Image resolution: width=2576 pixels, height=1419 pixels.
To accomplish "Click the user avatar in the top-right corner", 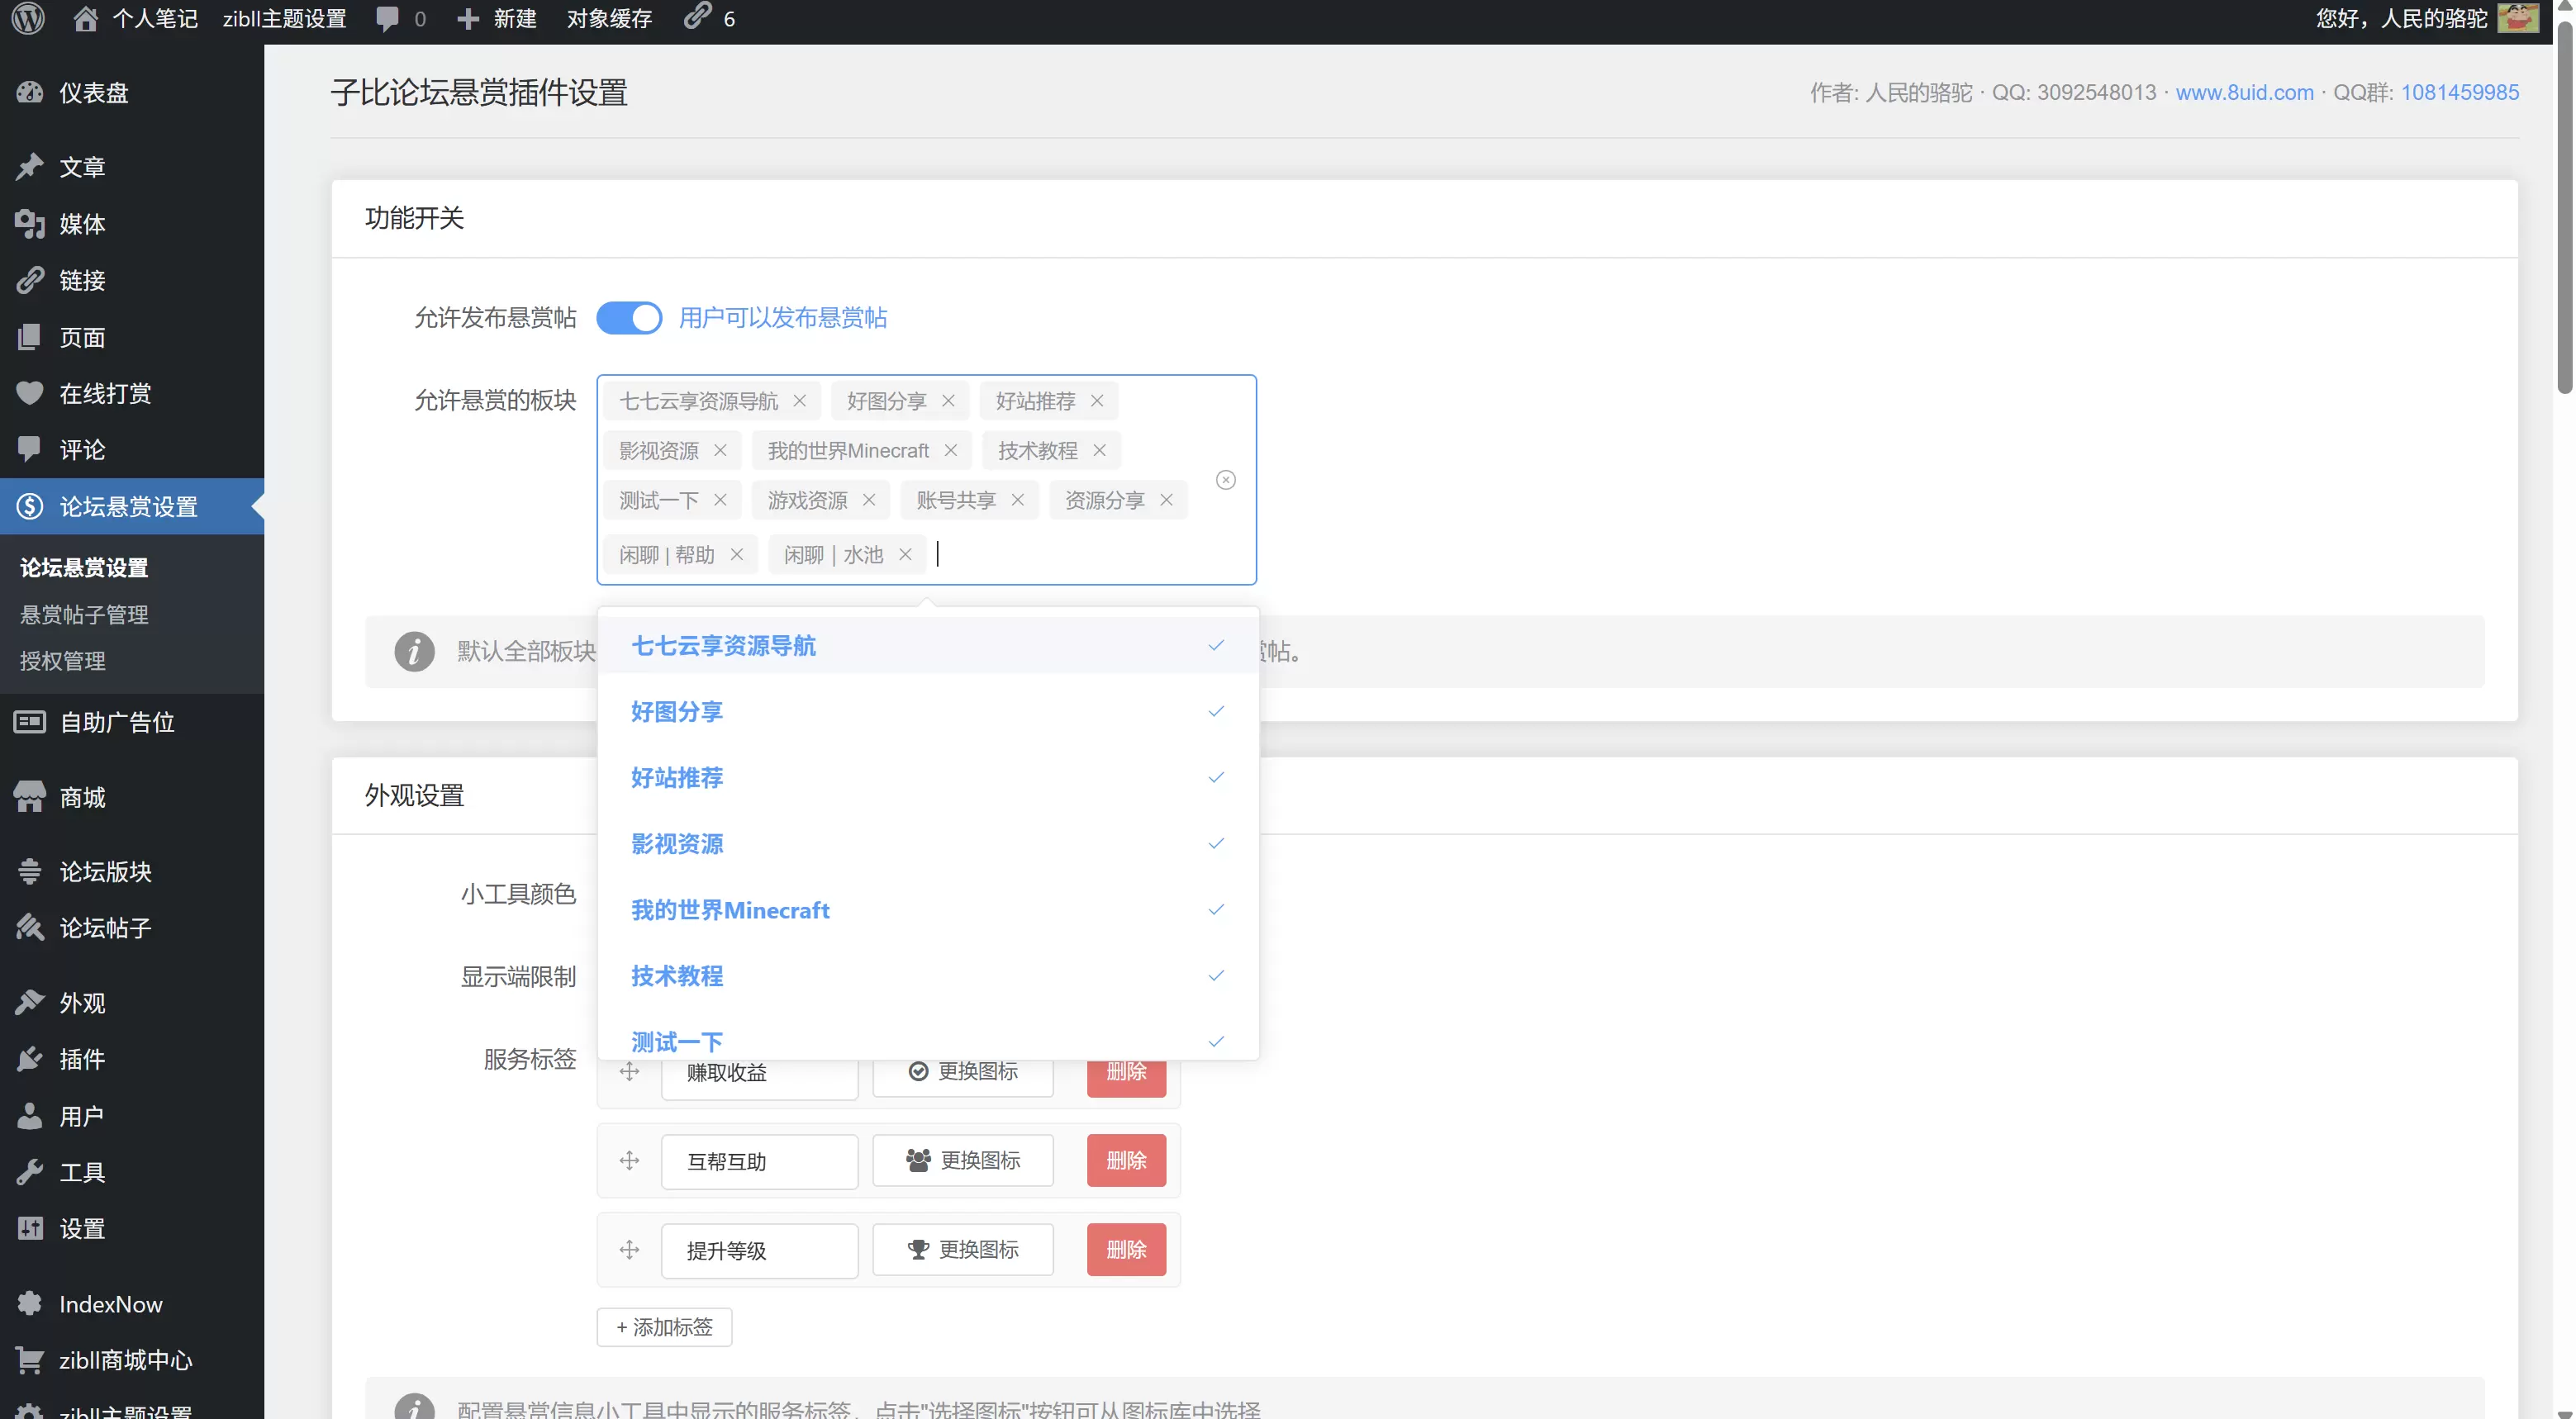I will pyautogui.click(x=2517, y=18).
